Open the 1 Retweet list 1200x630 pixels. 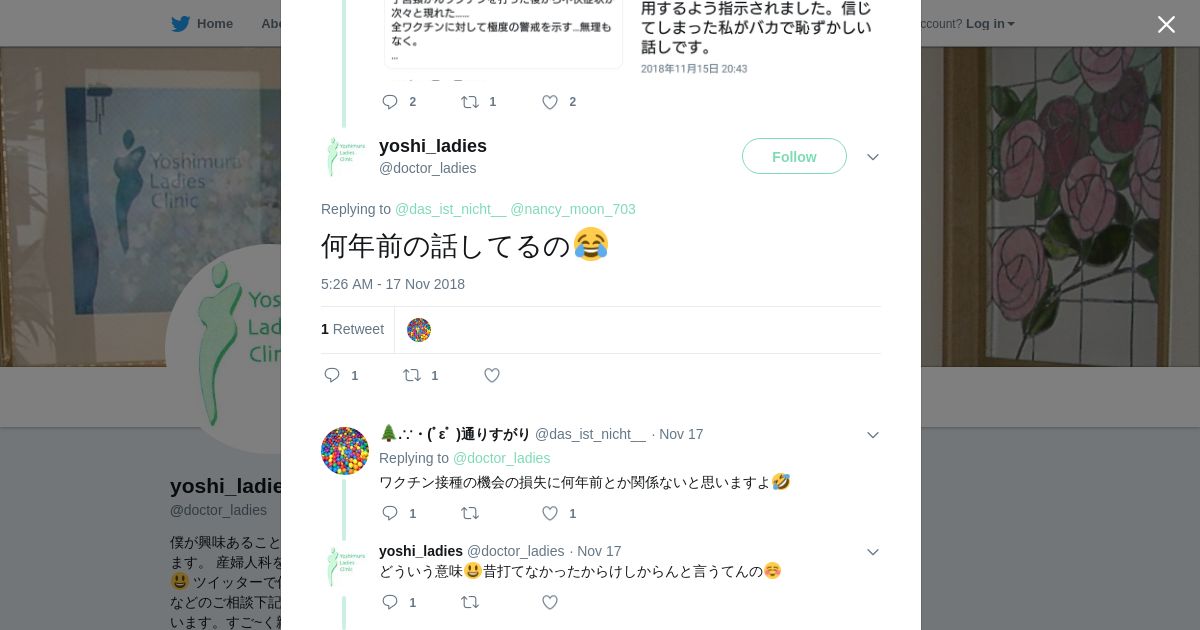[352, 329]
